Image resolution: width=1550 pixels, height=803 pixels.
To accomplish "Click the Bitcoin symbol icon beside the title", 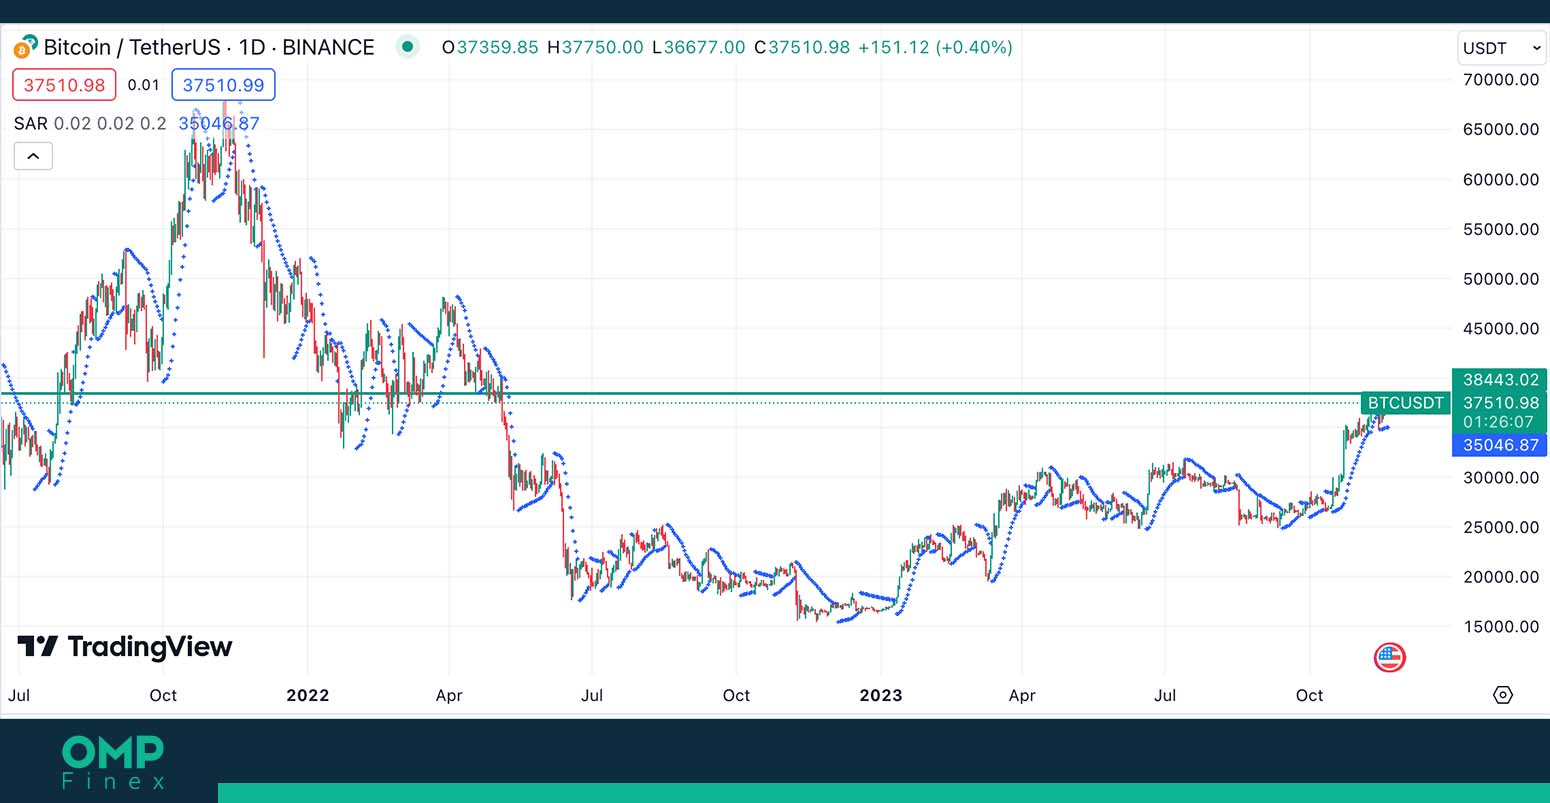I will [x=25, y=47].
